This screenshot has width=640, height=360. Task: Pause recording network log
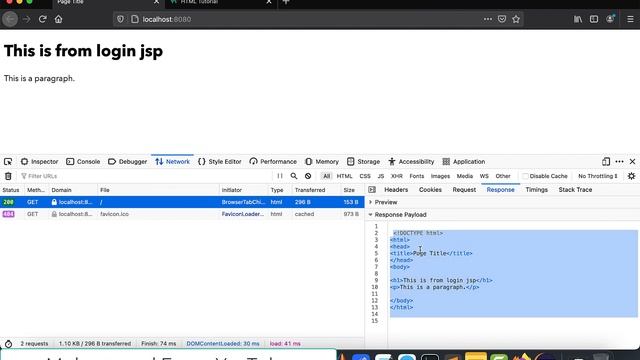tap(280, 176)
